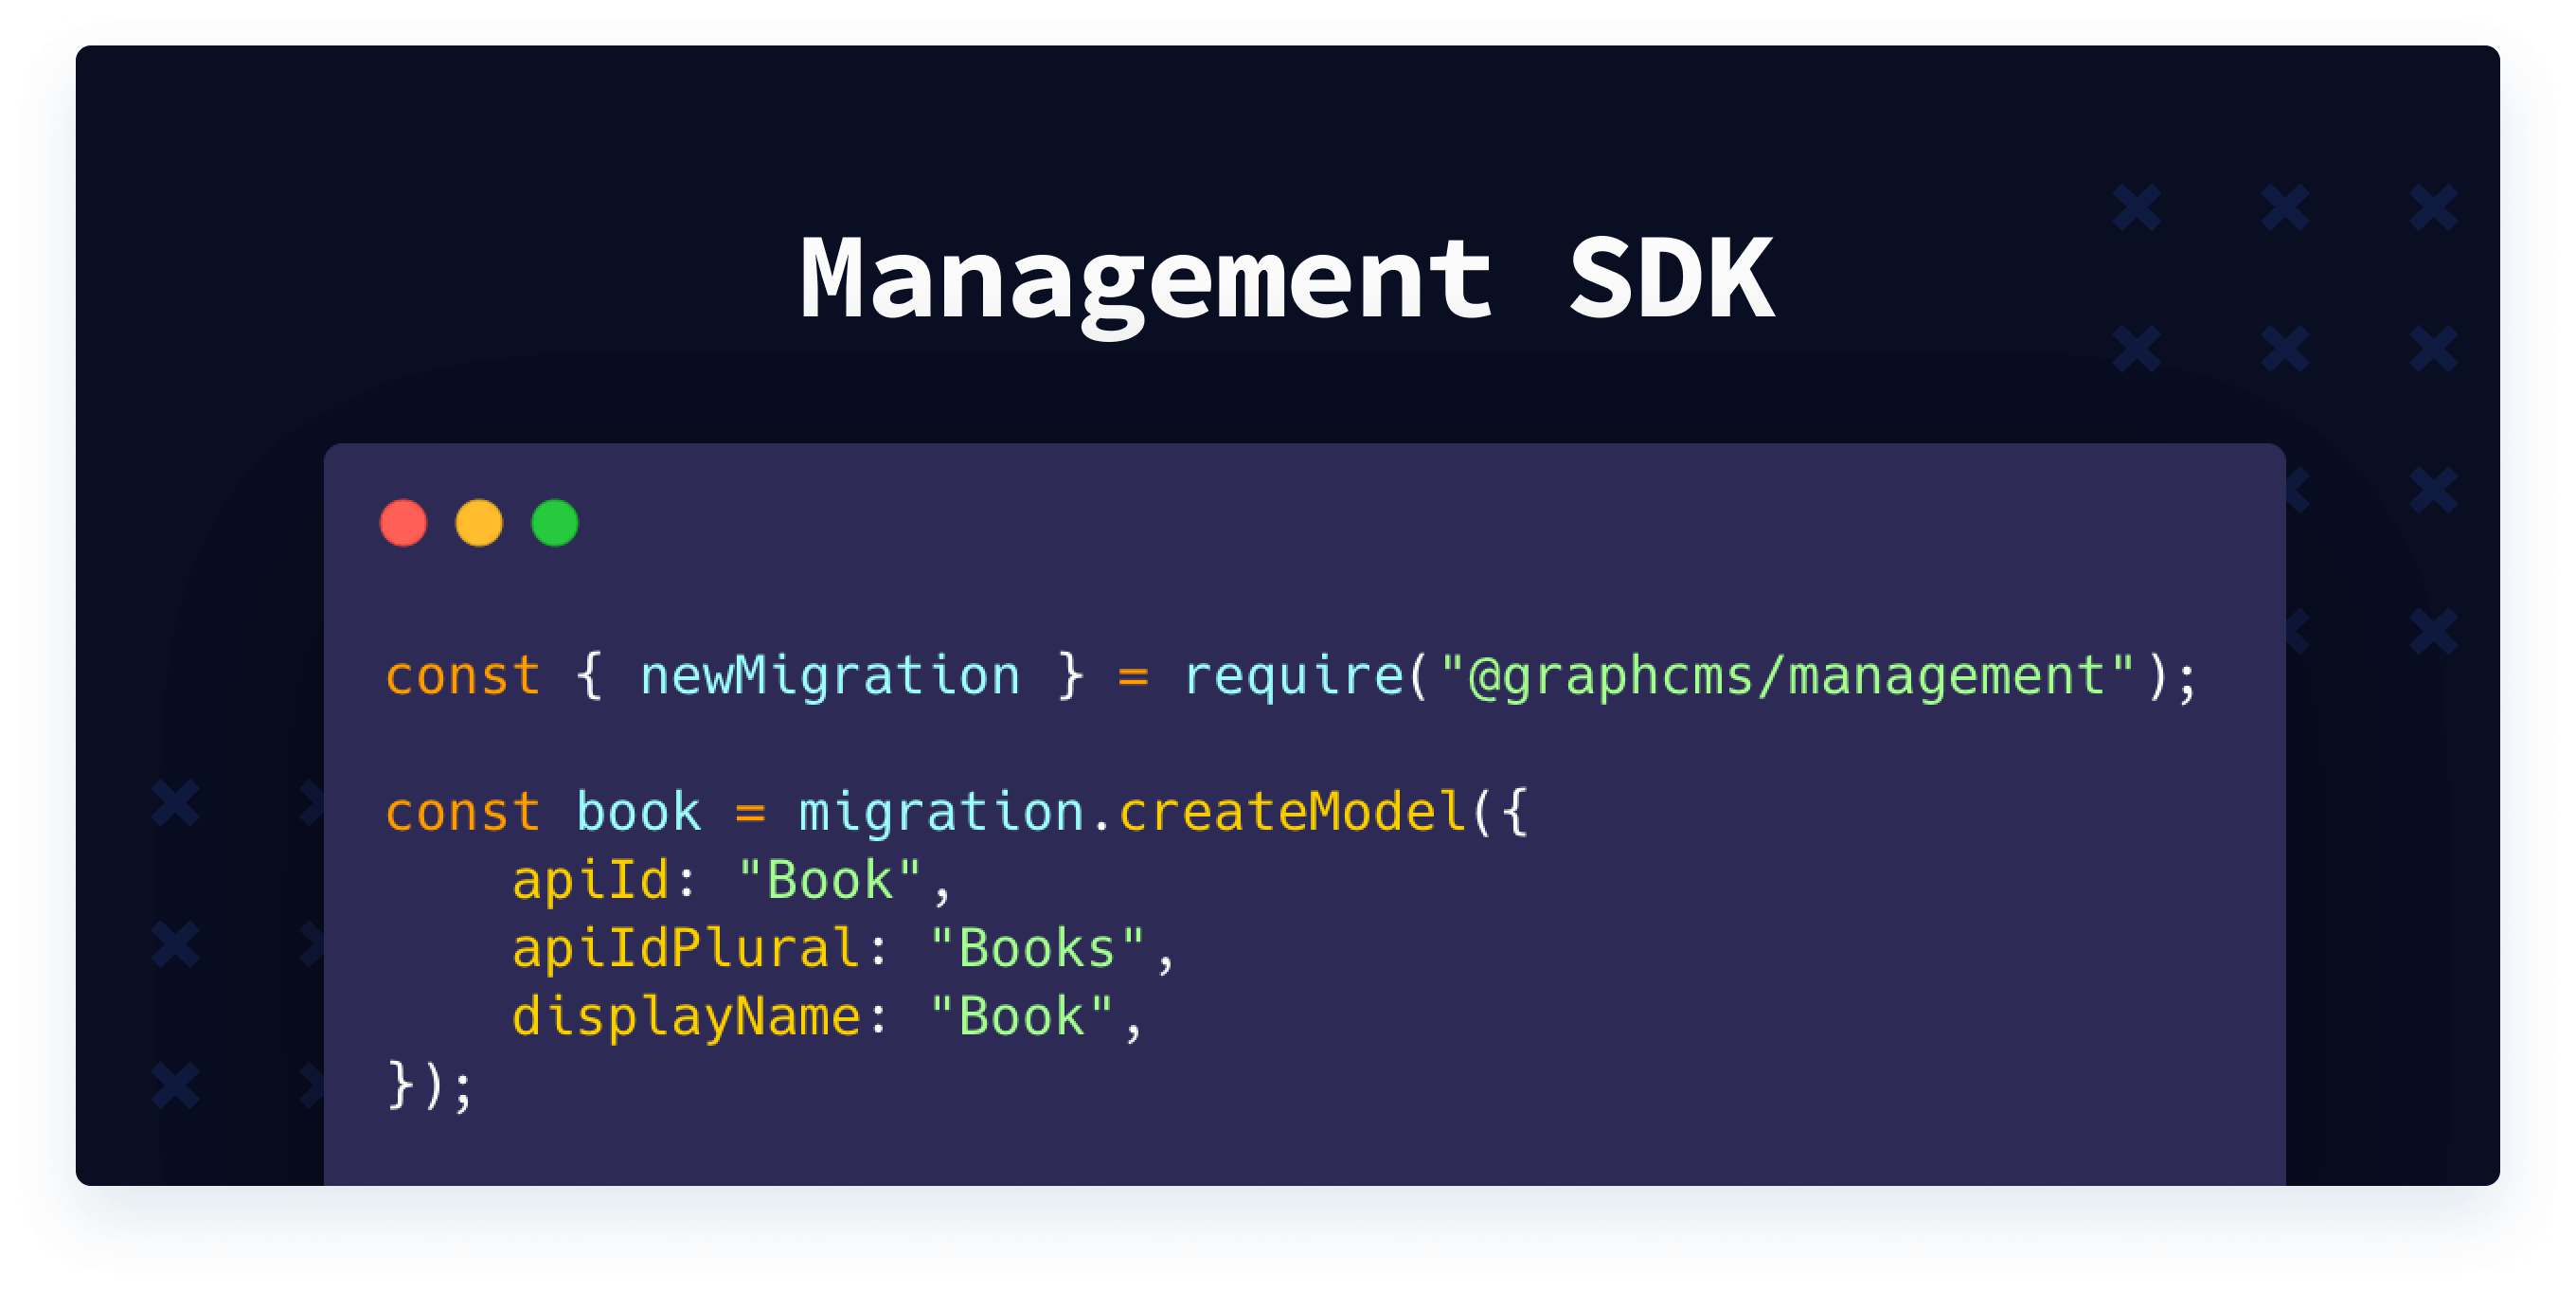Click the yellow minimize dot of code window
The image size is (2576, 1292).
tap(479, 523)
